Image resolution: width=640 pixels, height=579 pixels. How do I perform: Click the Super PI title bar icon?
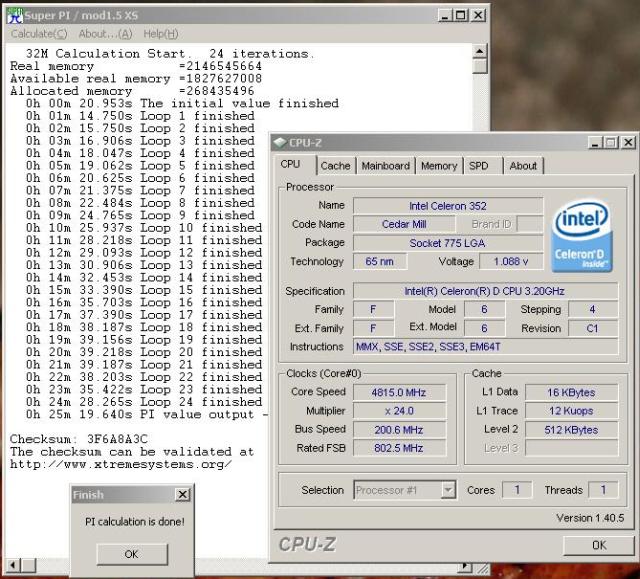15,16
